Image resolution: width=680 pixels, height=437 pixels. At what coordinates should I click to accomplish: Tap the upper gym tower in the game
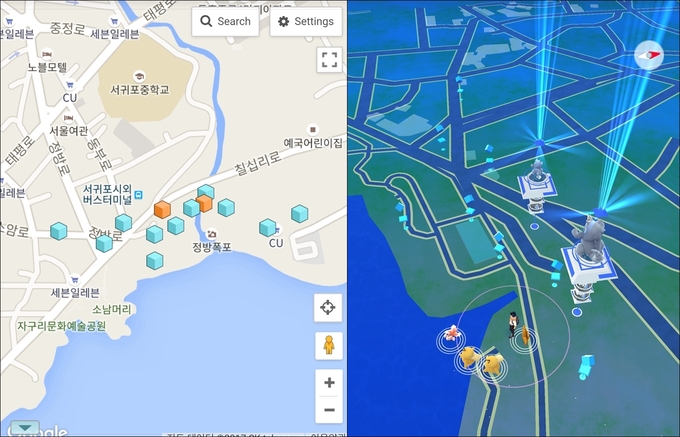tap(537, 186)
